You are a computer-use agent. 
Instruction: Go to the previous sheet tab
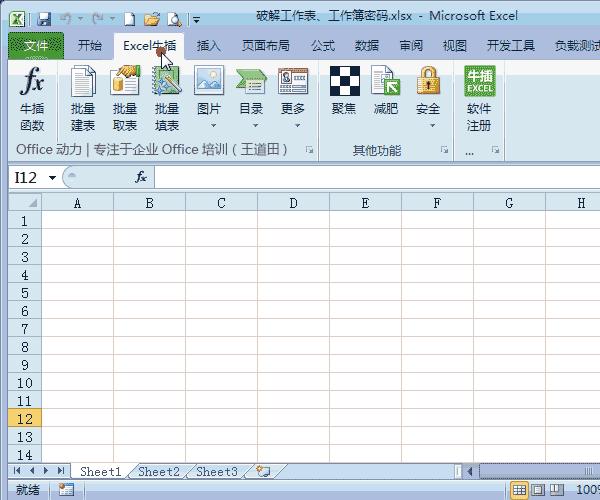32,471
